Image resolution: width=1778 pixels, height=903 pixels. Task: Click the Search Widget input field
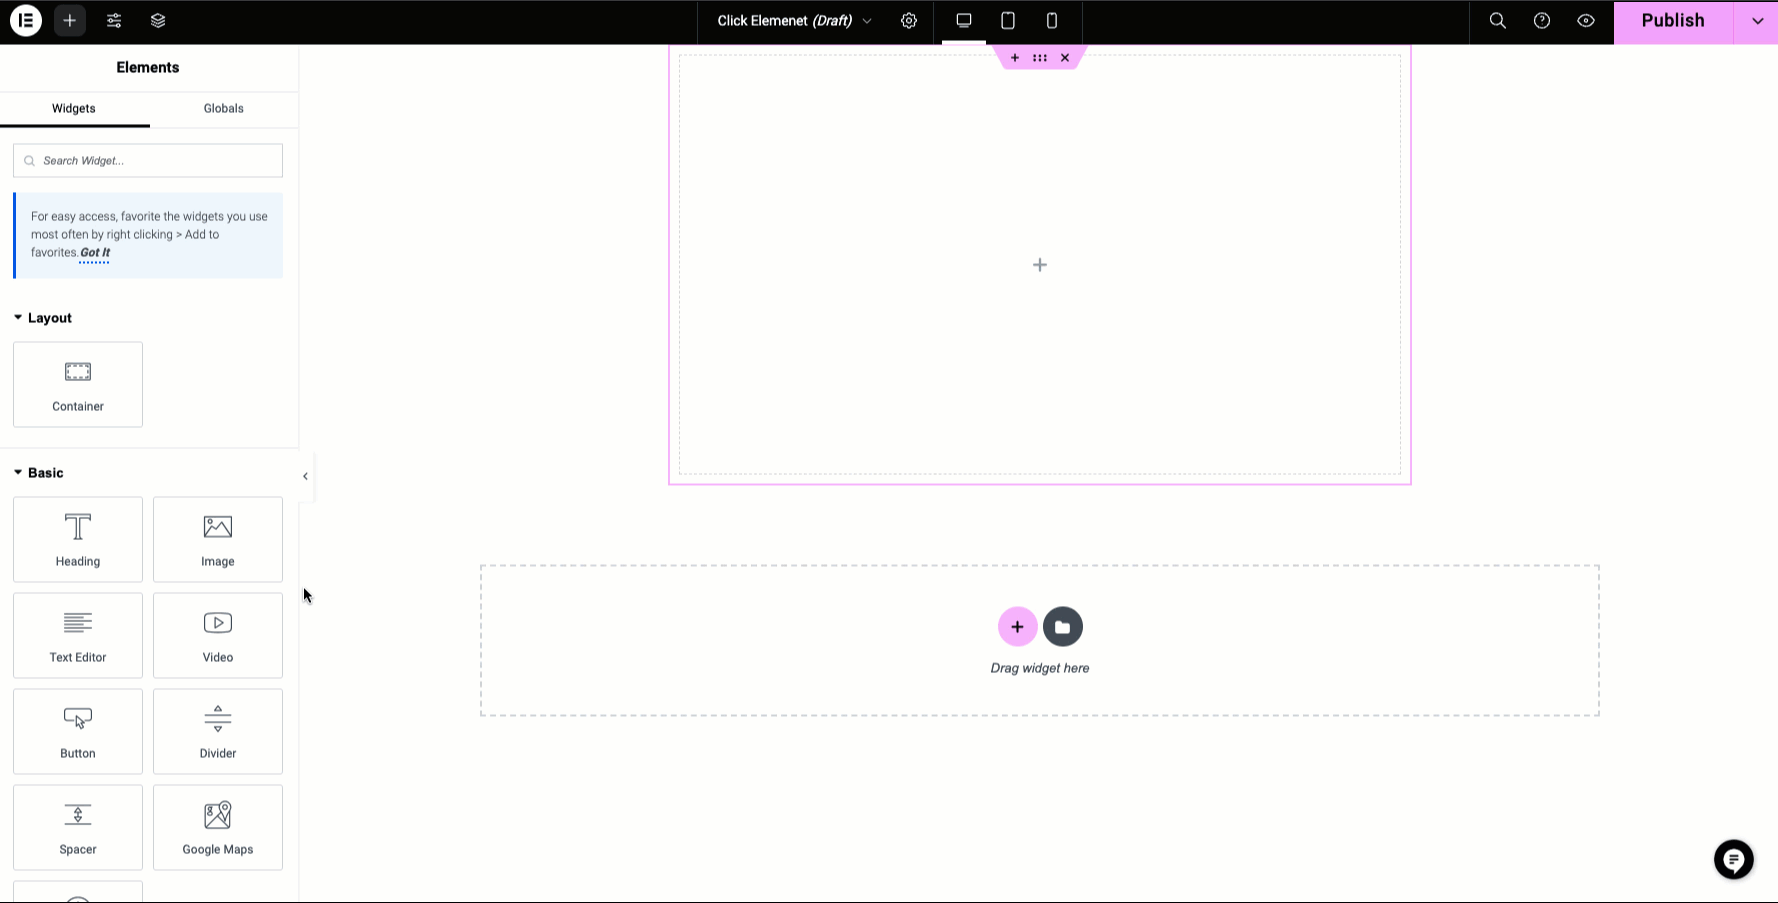click(x=147, y=160)
